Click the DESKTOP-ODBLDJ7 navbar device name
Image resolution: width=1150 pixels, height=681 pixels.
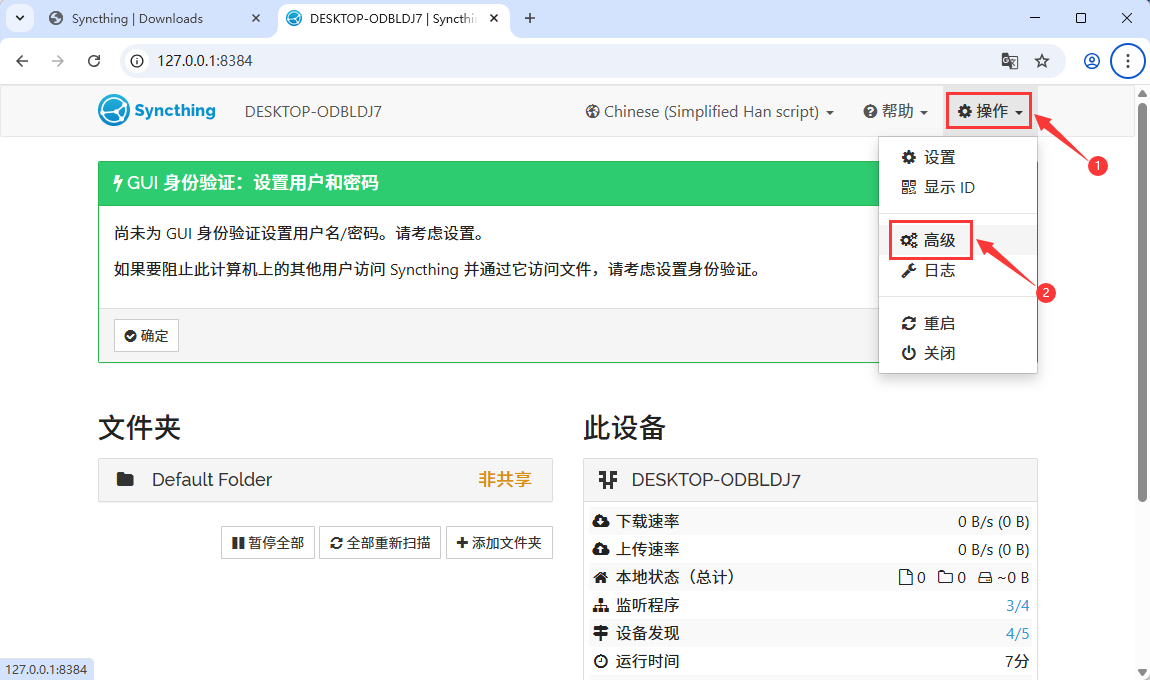313,111
